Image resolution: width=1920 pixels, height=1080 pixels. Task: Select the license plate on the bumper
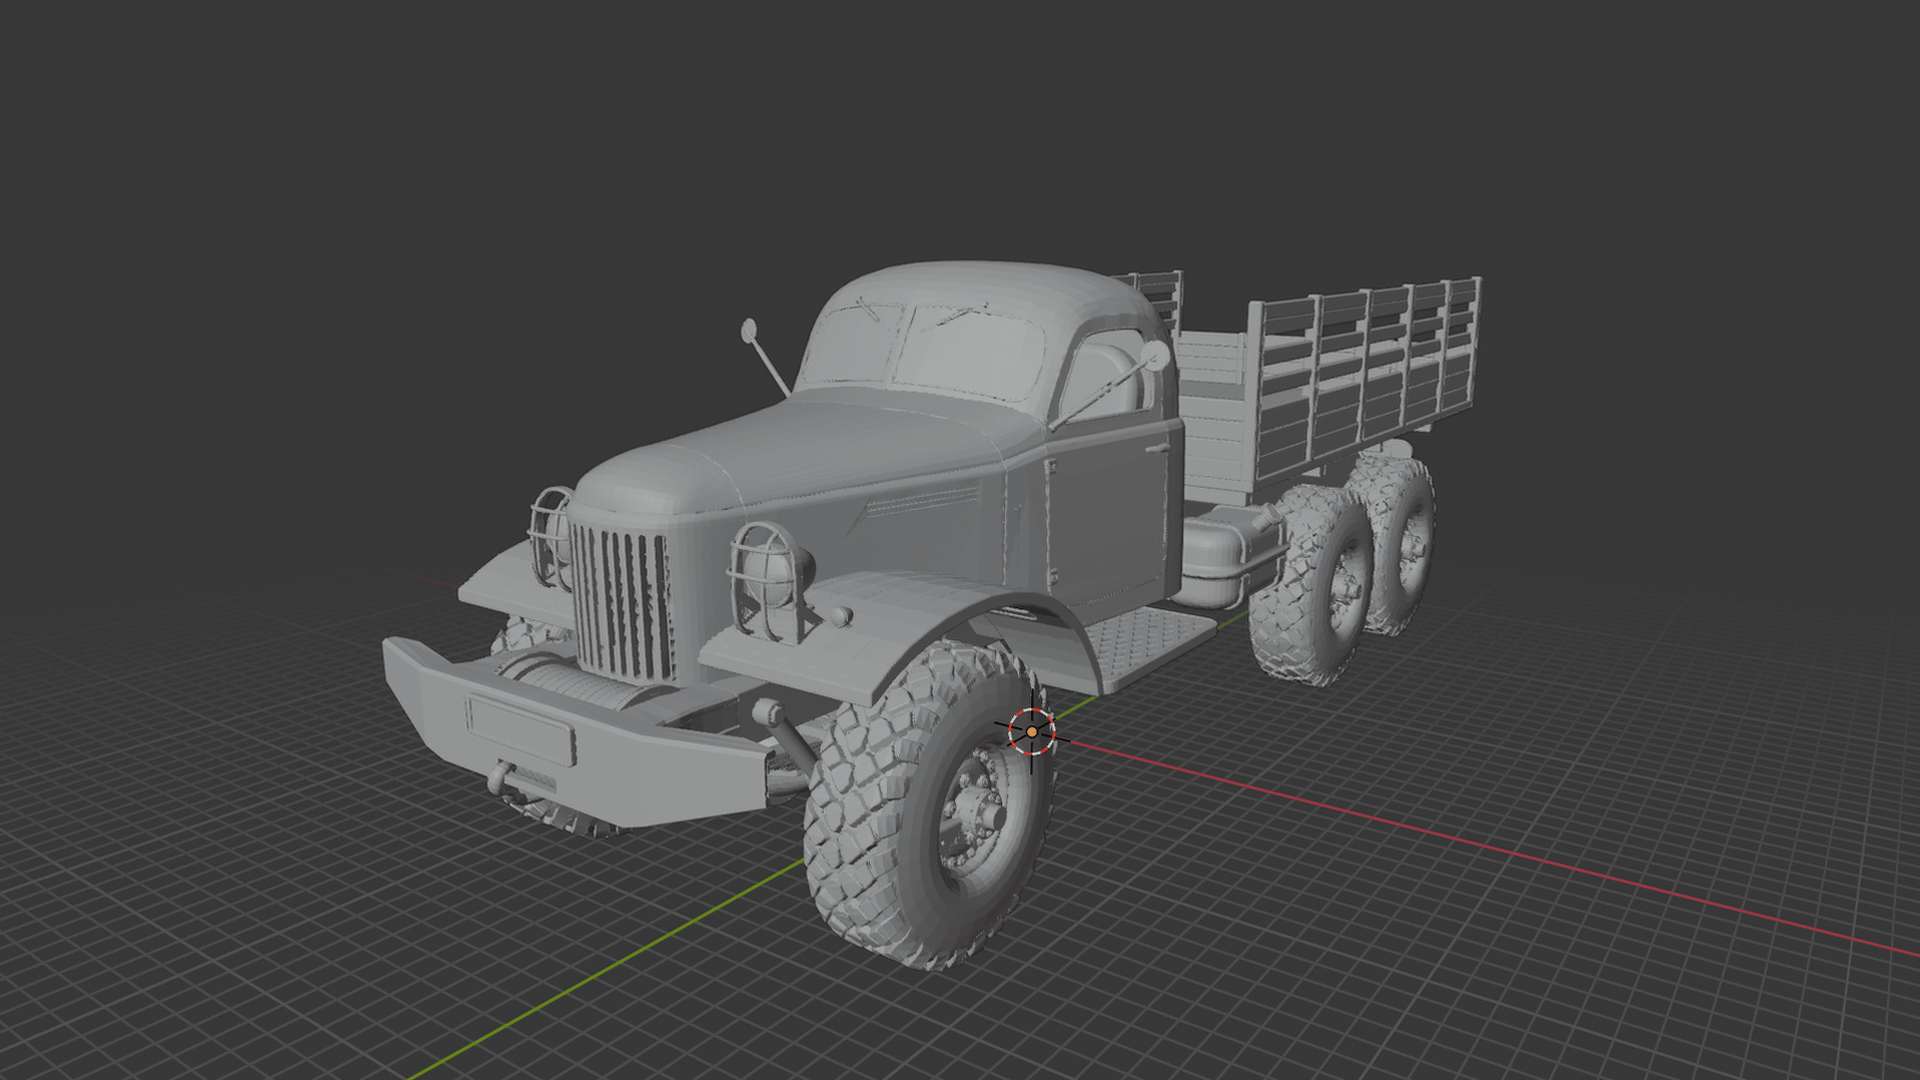click(x=520, y=729)
